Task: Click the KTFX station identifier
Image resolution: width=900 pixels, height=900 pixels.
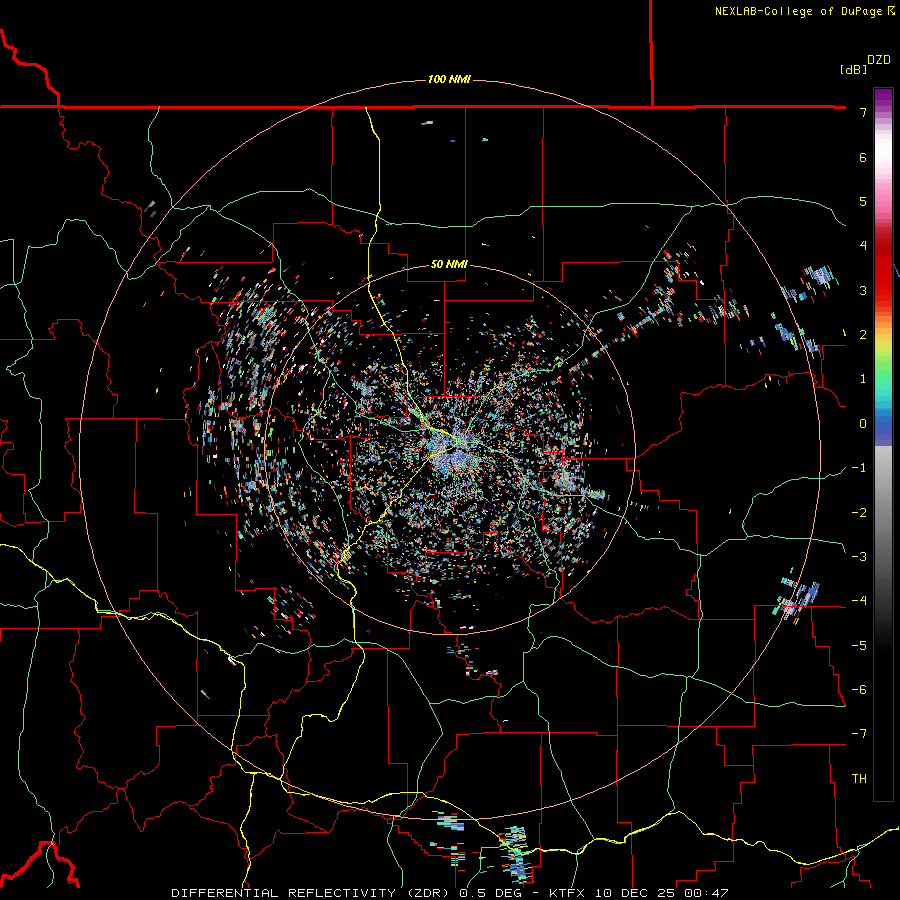Action: [x=568, y=893]
